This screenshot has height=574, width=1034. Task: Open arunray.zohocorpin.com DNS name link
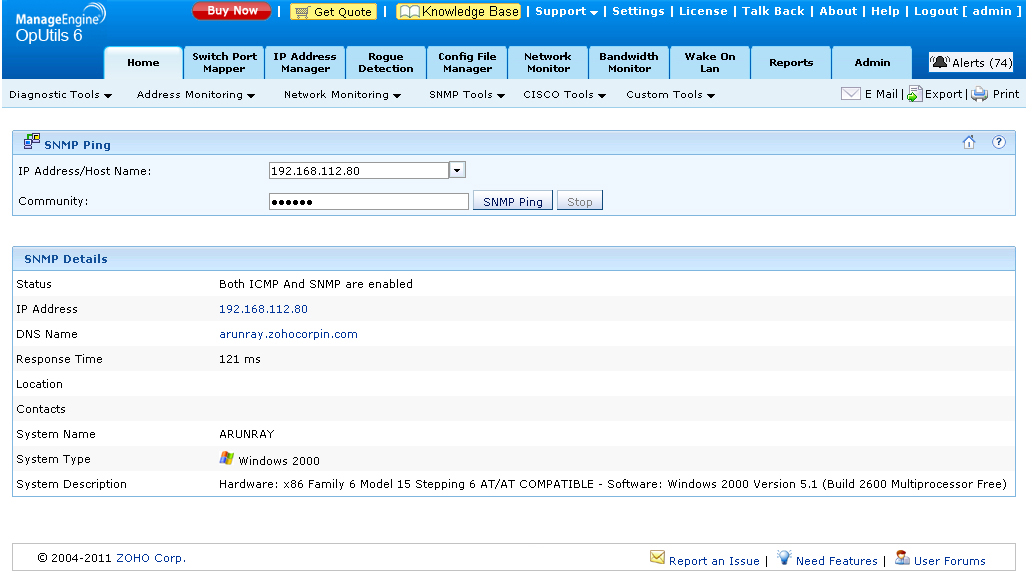click(288, 334)
